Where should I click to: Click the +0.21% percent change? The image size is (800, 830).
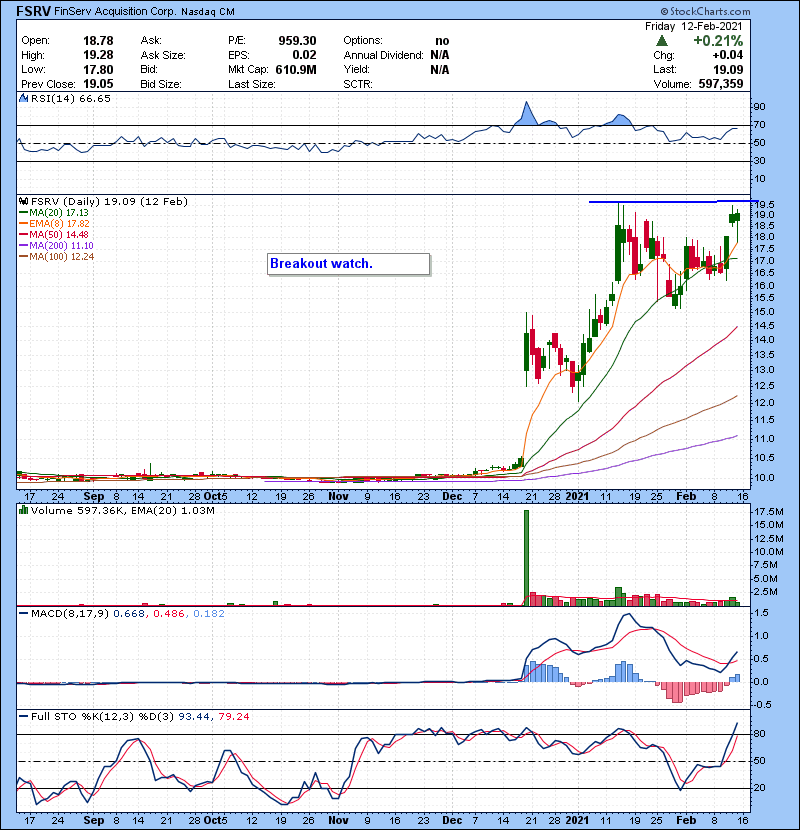[x=718, y=41]
